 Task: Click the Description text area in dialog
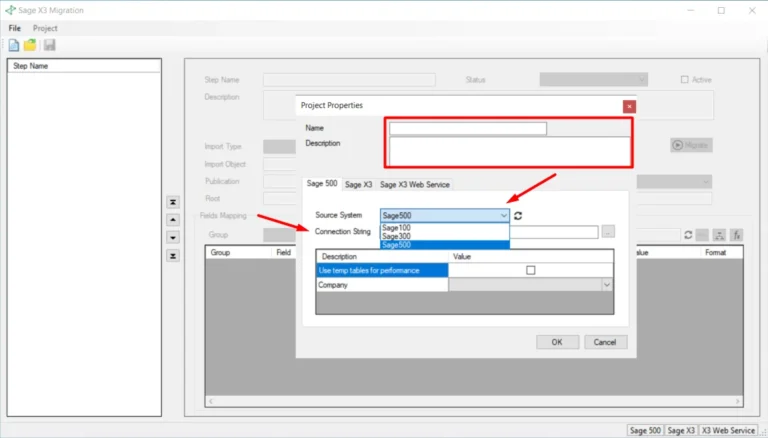(510, 151)
